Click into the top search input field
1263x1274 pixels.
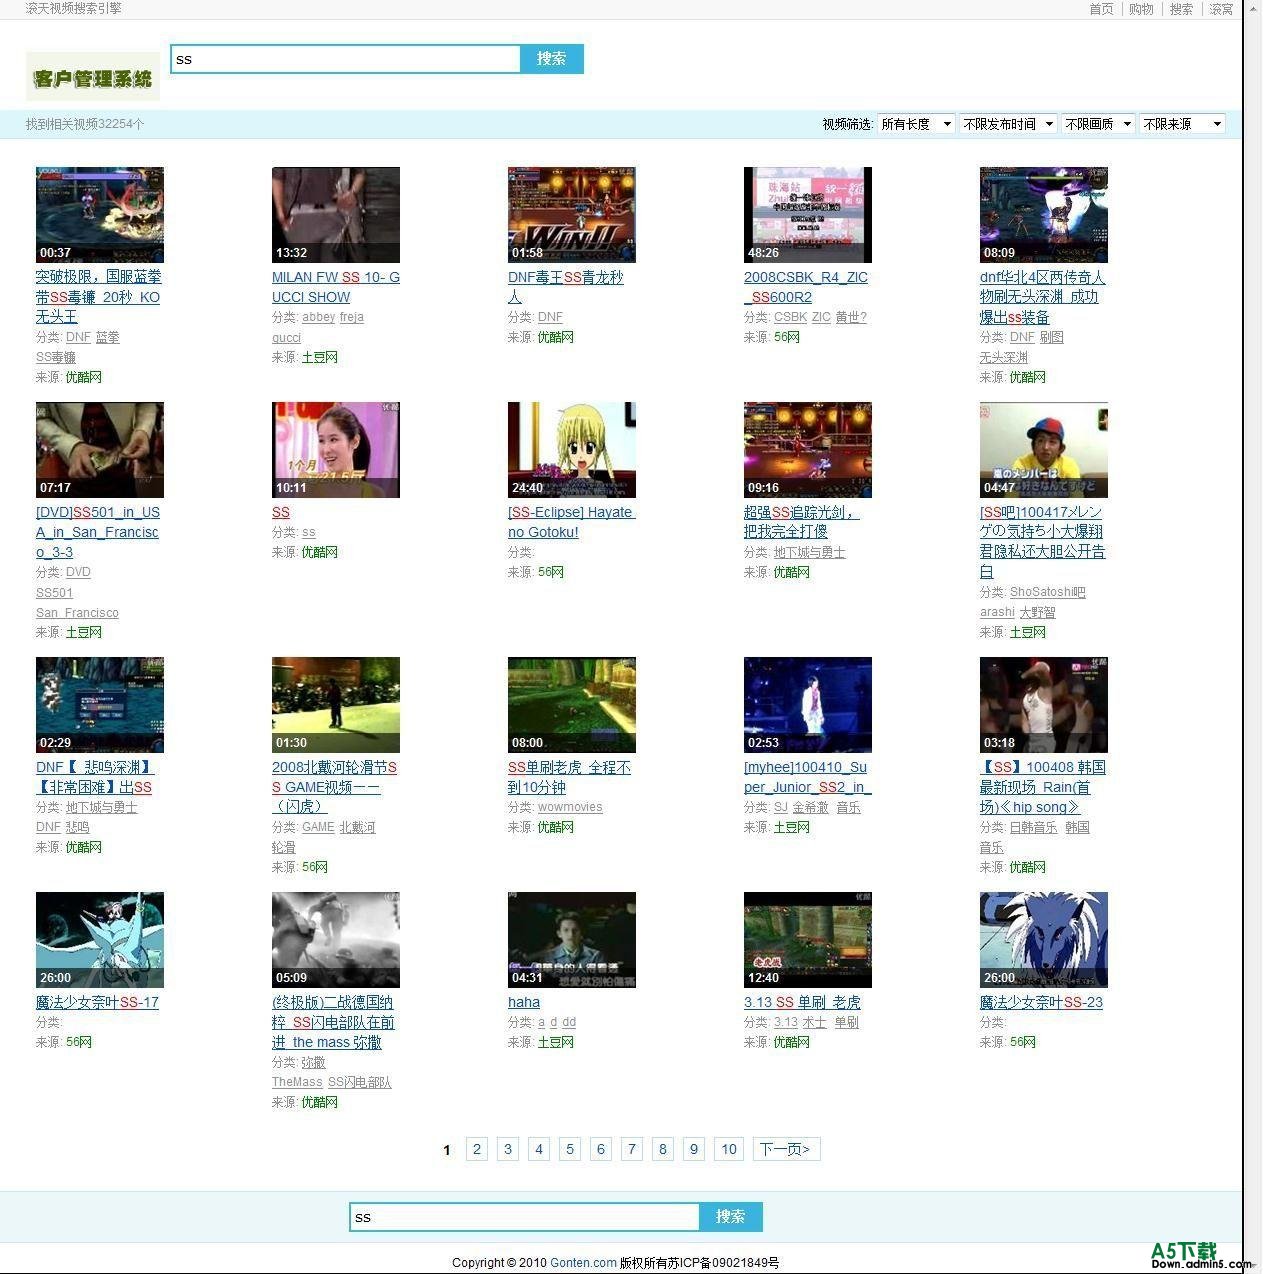coord(345,59)
